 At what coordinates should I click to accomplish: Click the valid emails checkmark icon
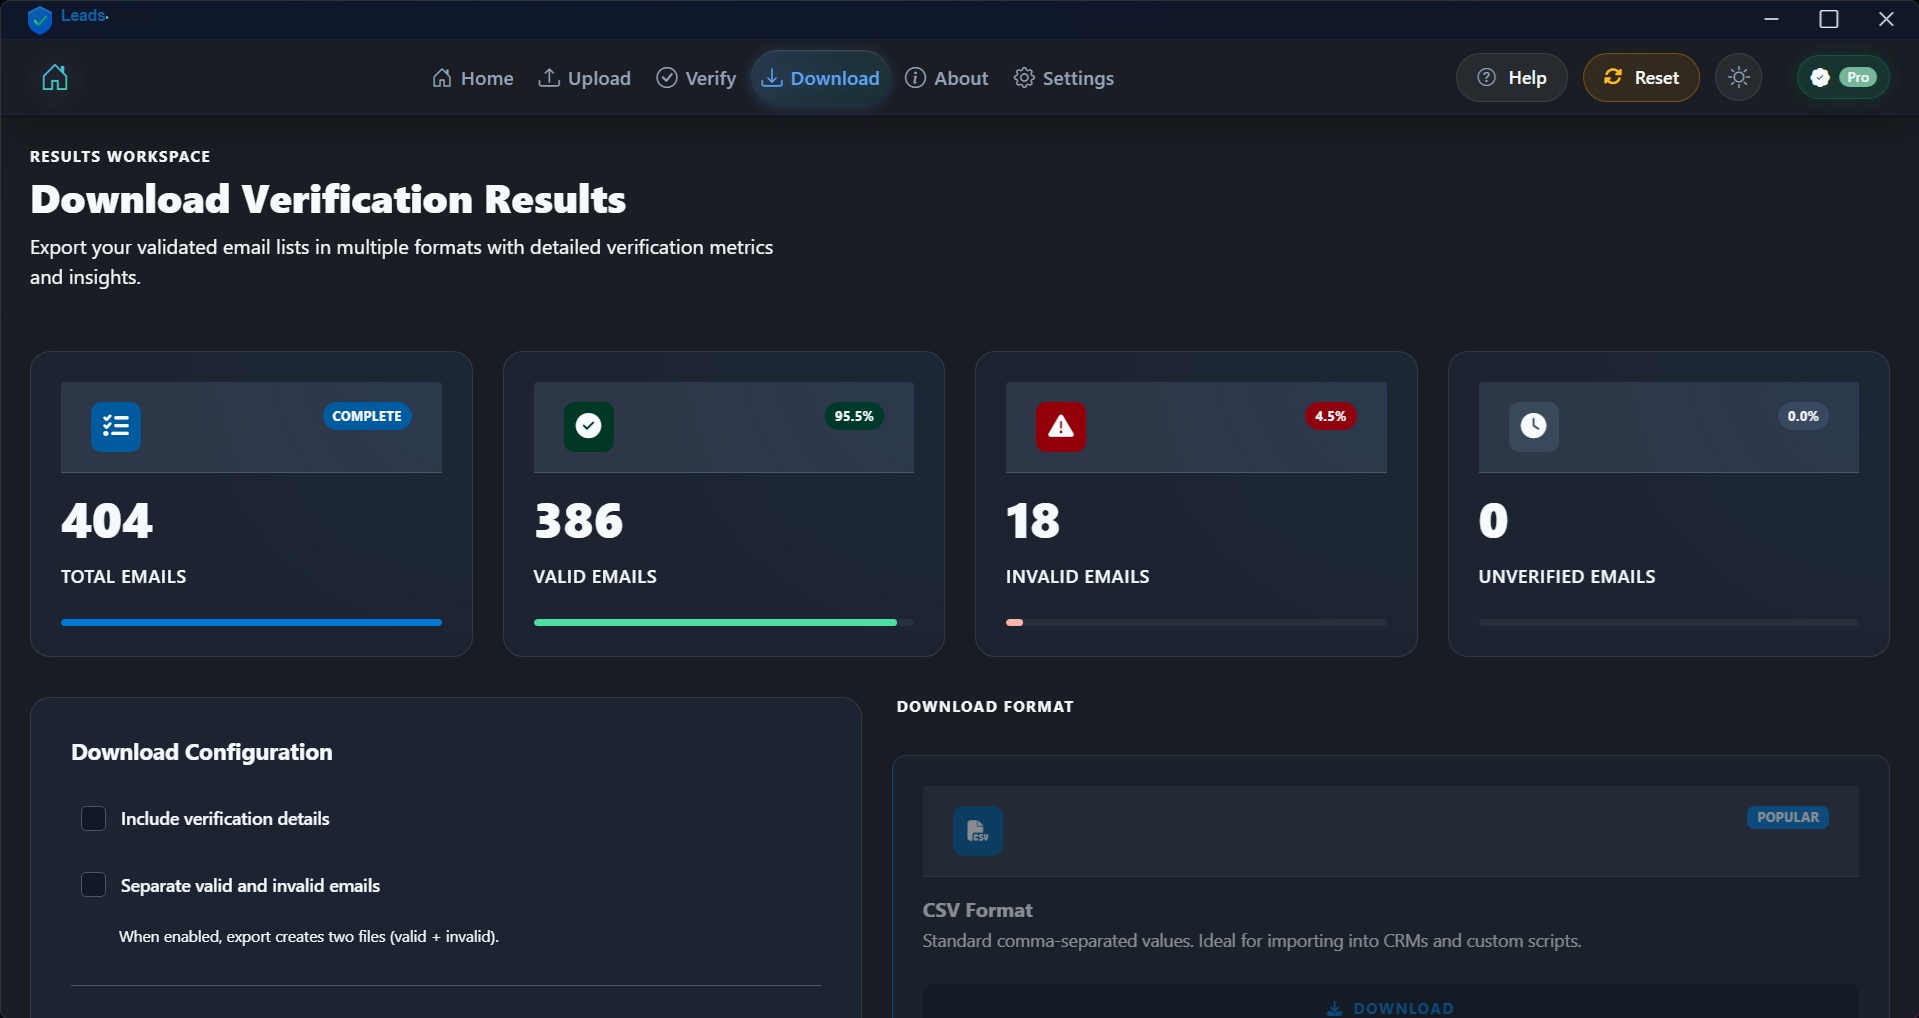point(589,427)
